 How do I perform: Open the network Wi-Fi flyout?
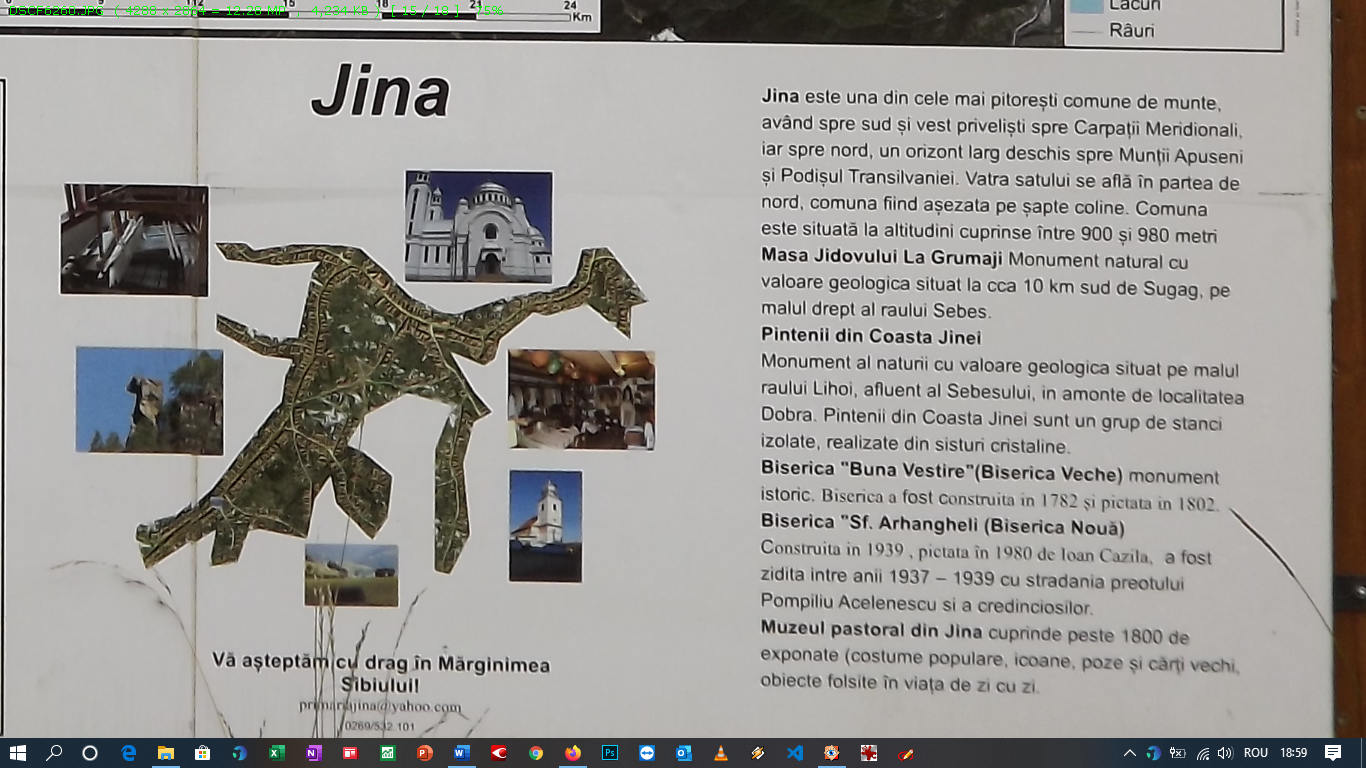(1203, 753)
